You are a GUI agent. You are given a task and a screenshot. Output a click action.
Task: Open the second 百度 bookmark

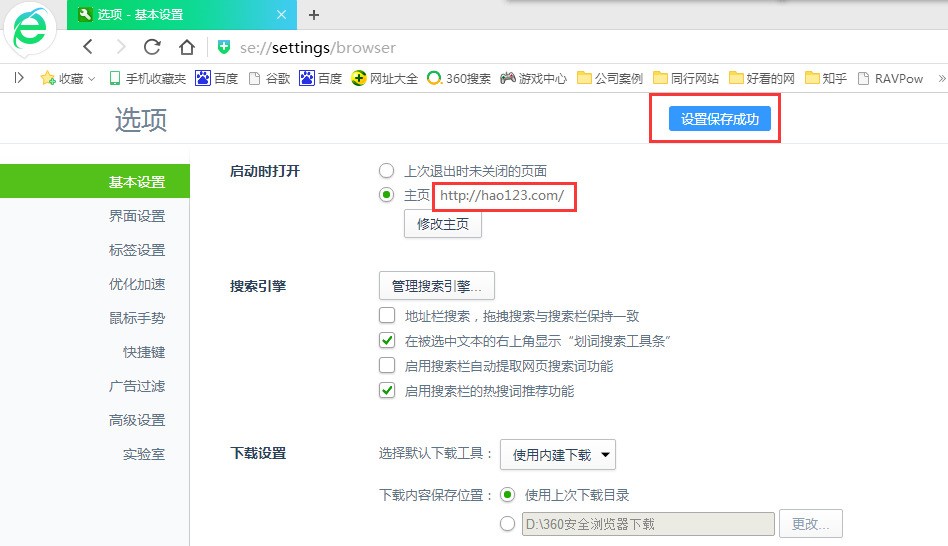pos(320,78)
